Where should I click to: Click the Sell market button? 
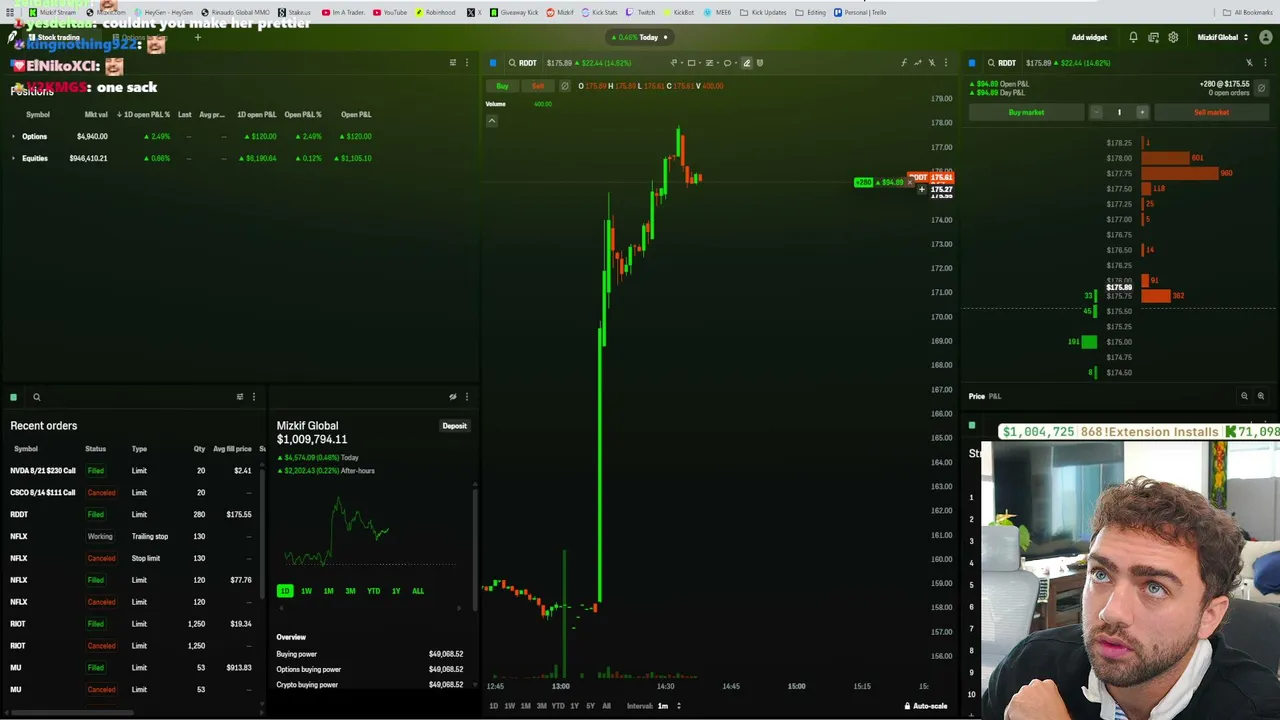tap(1211, 112)
